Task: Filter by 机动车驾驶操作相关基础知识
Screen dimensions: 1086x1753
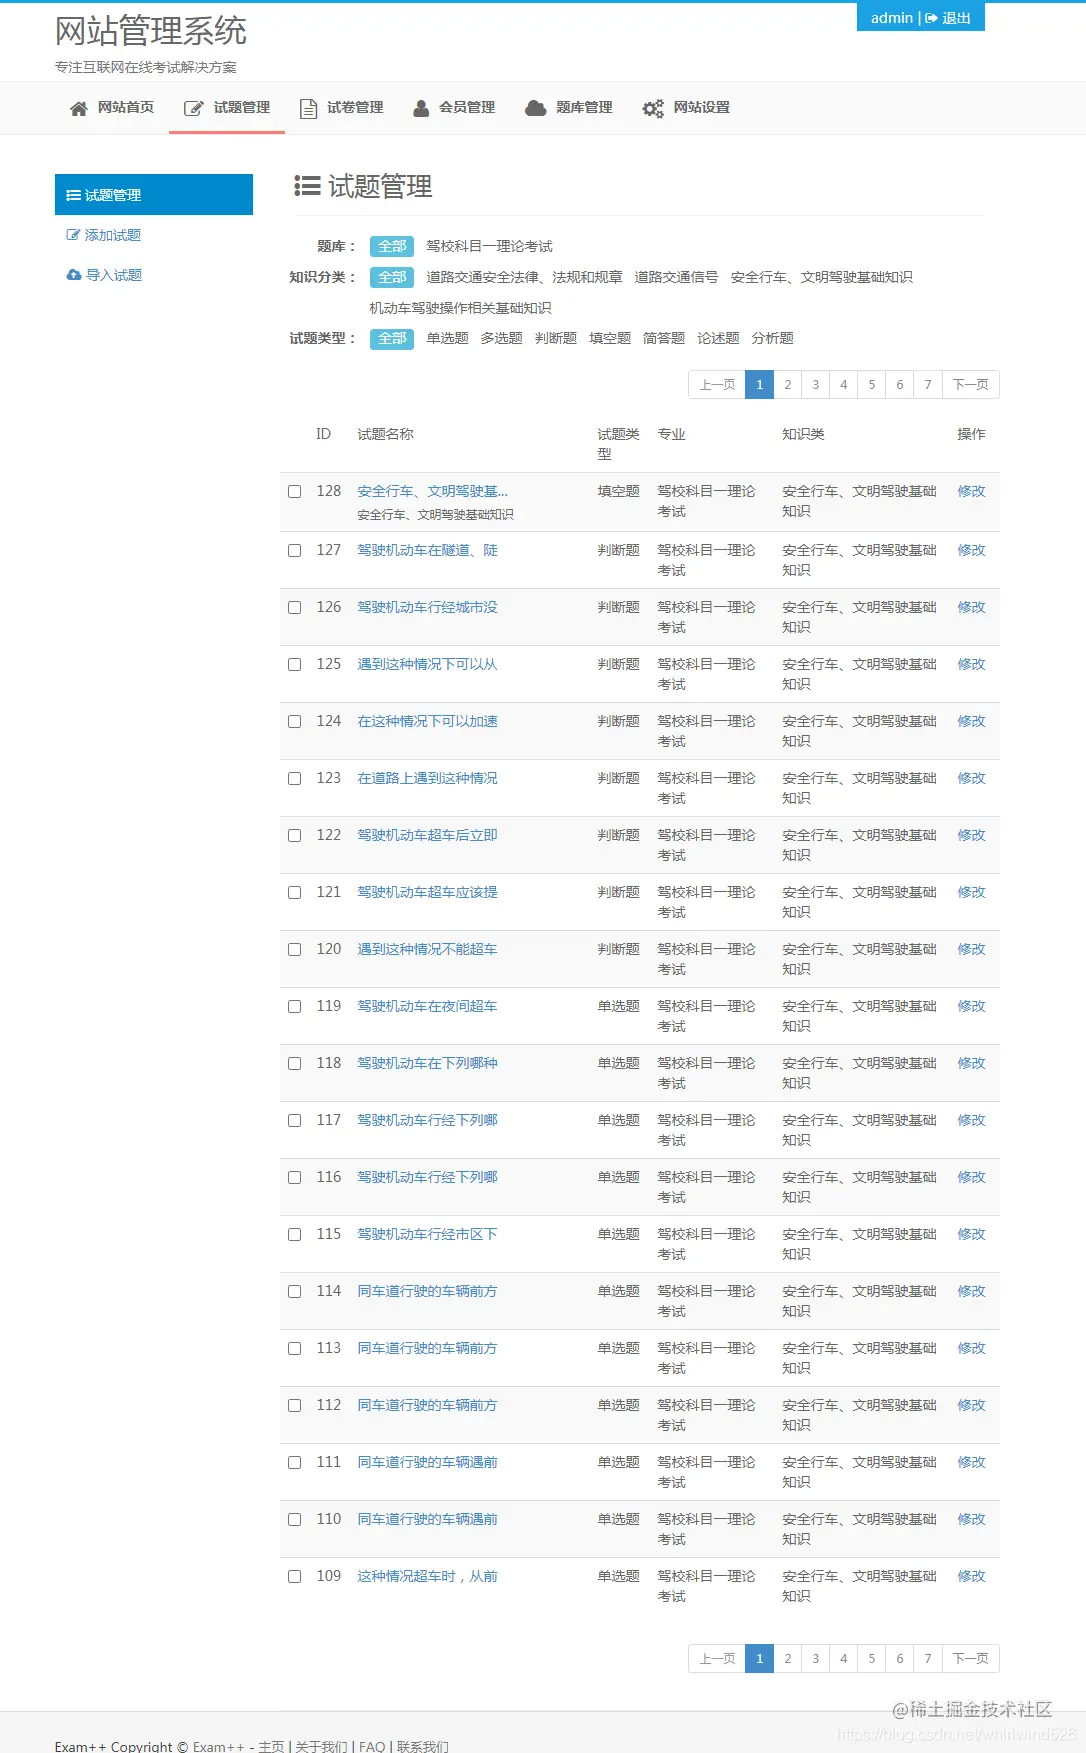Action: (x=460, y=308)
